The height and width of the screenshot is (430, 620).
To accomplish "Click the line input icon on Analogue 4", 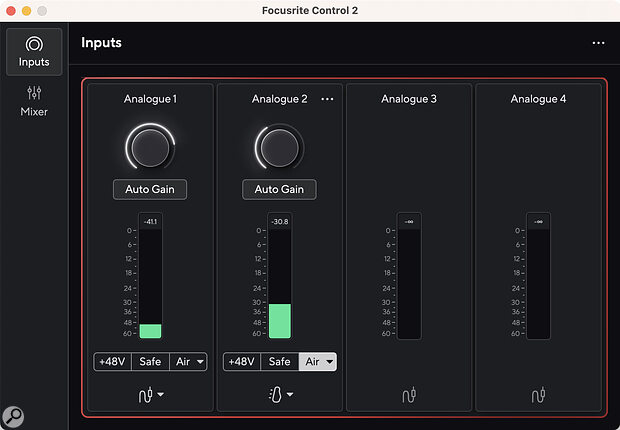I will click(538, 395).
